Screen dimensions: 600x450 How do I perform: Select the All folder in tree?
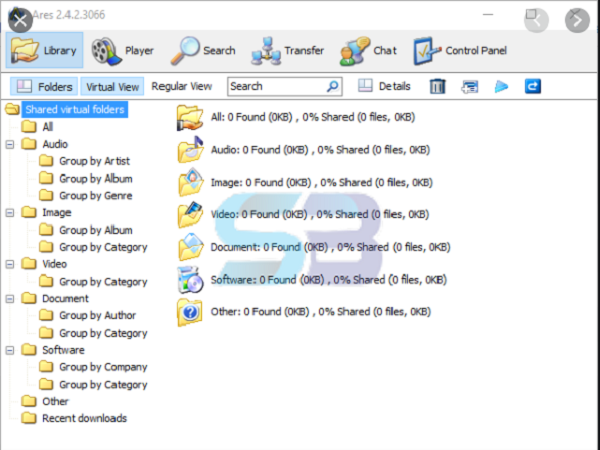coord(47,127)
